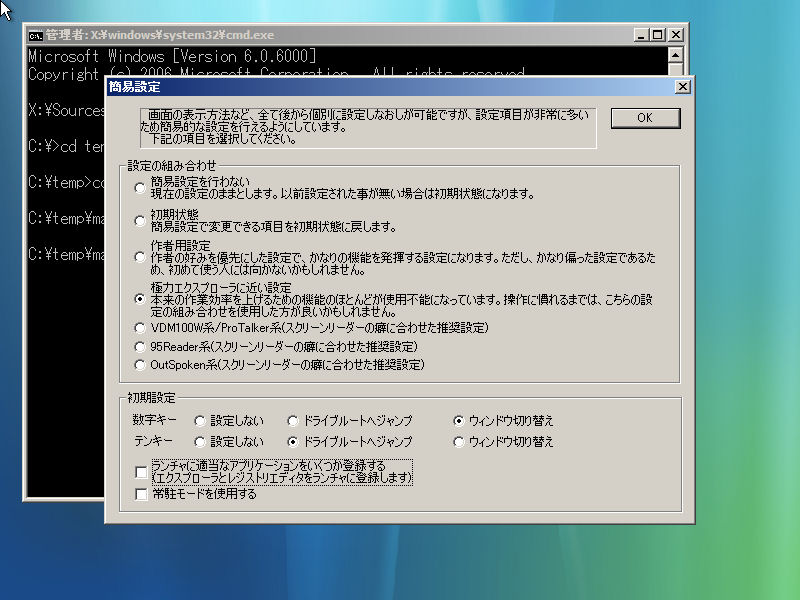Pick VDM100W系/ProTalker系 radio option
Screen dimensions: 800x600
click(140, 328)
